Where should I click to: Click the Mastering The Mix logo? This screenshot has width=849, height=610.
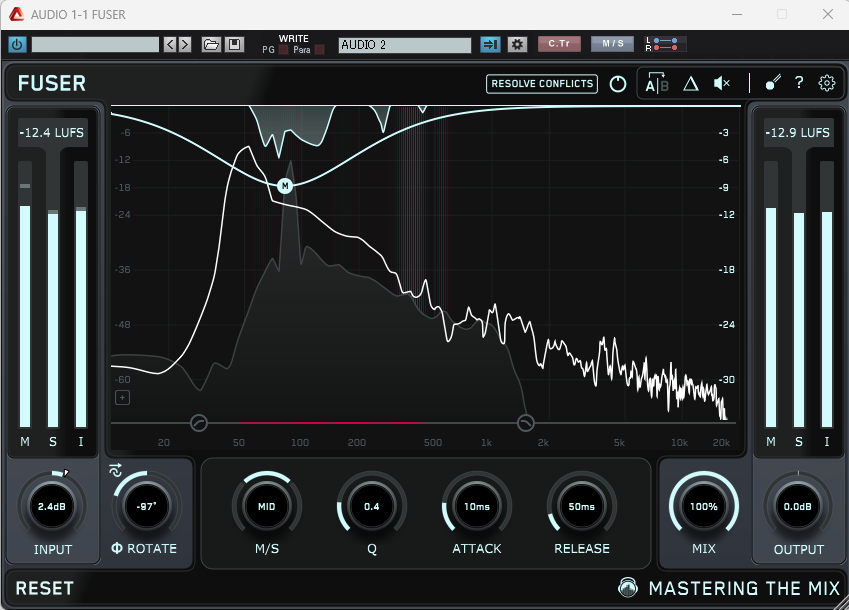click(729, 588)
